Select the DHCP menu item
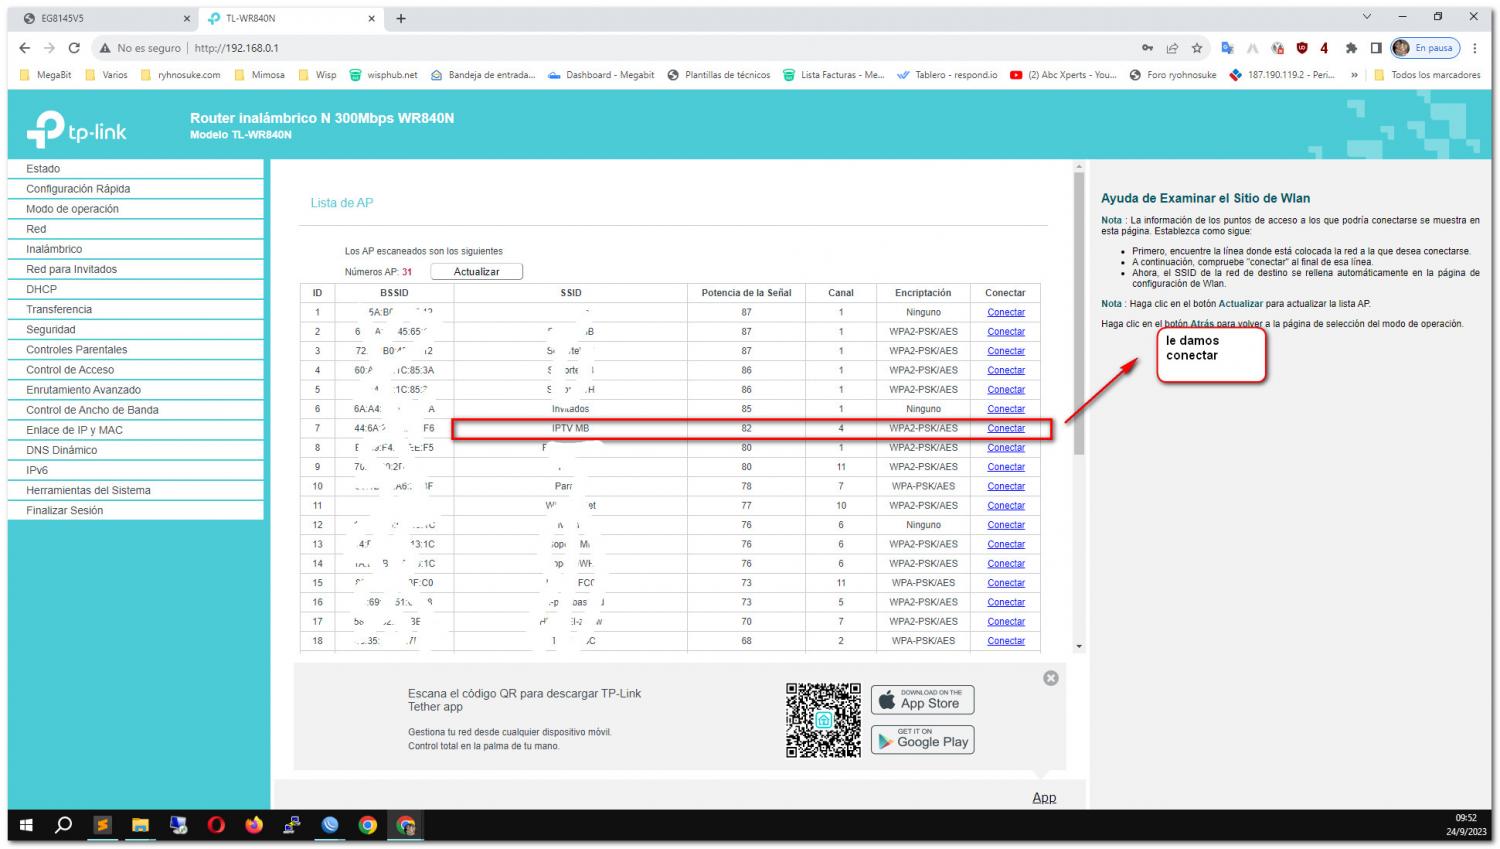Screen dimensions: 1500x849 coord(41,289)
